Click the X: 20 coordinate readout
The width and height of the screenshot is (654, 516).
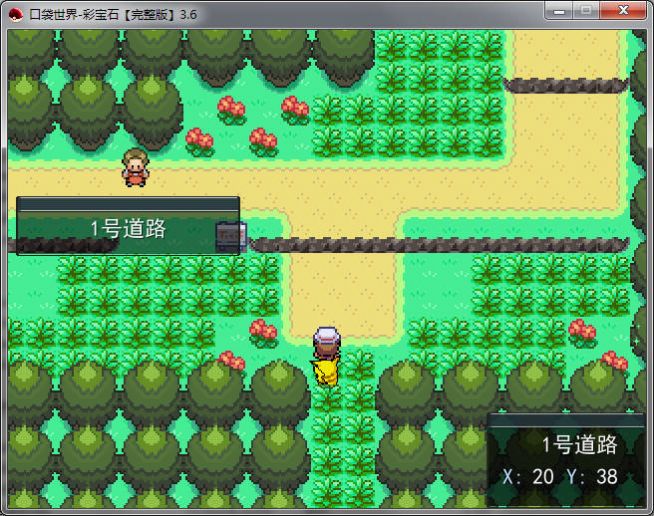(x=528, y=477)
